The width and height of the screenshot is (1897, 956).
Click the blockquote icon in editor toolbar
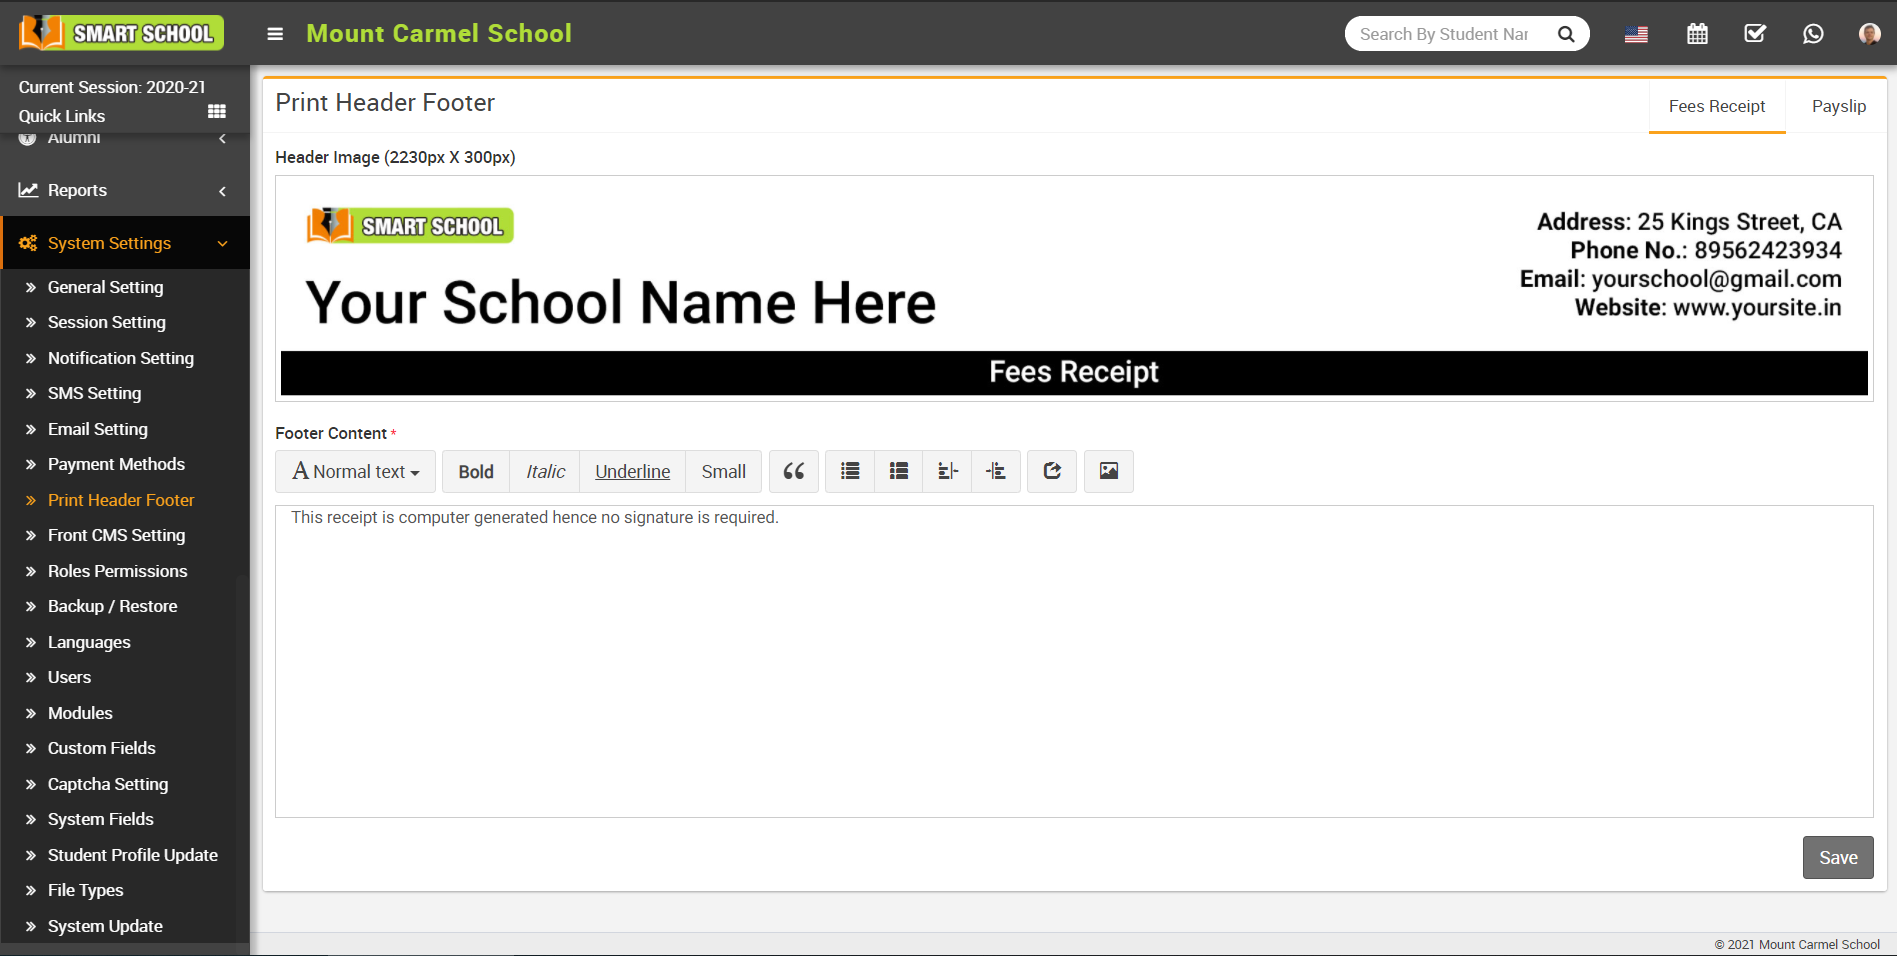pyautogui.click(x=793, y=471)
